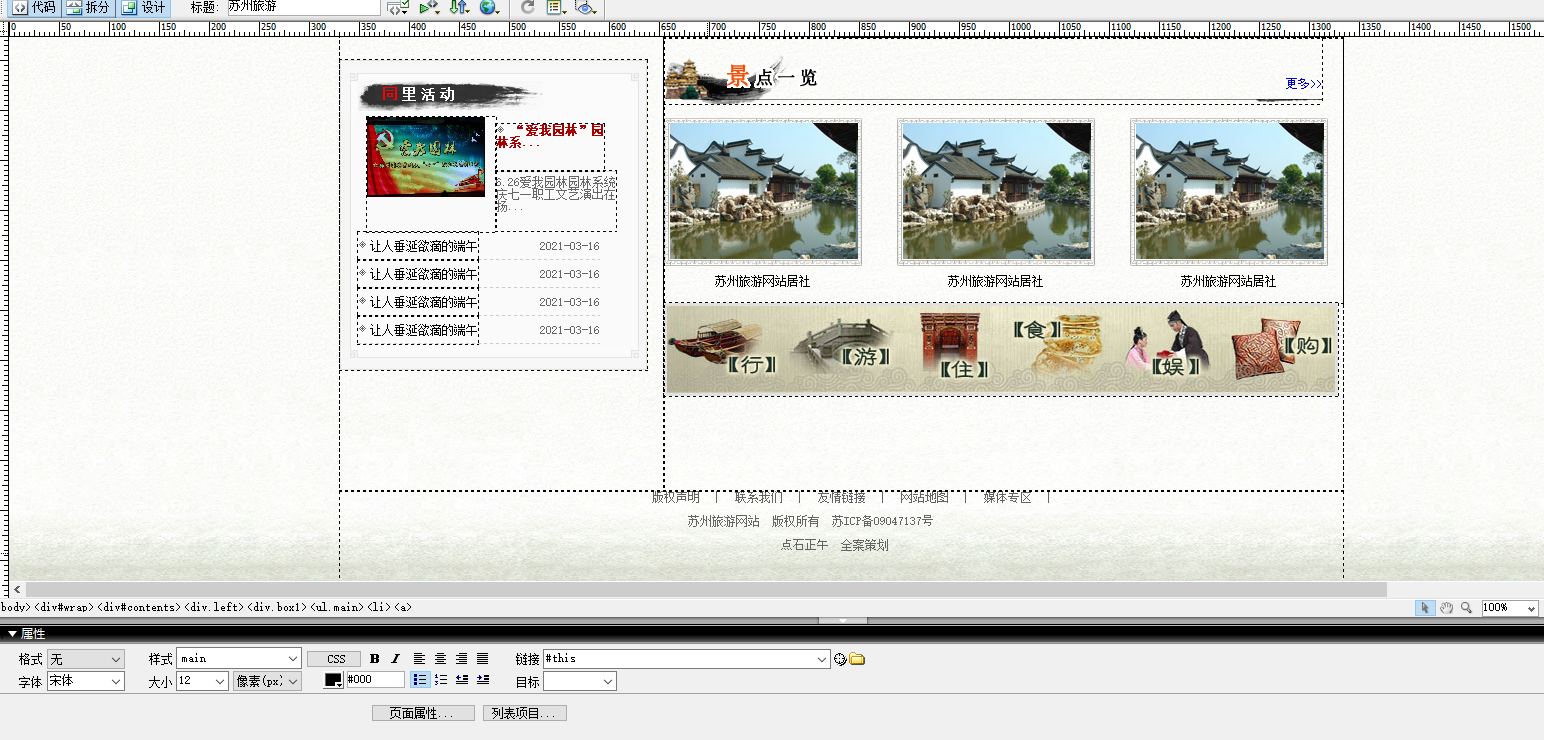Activate the Hand tool in status bar

pyautogui.click(x=1446, y=608)
